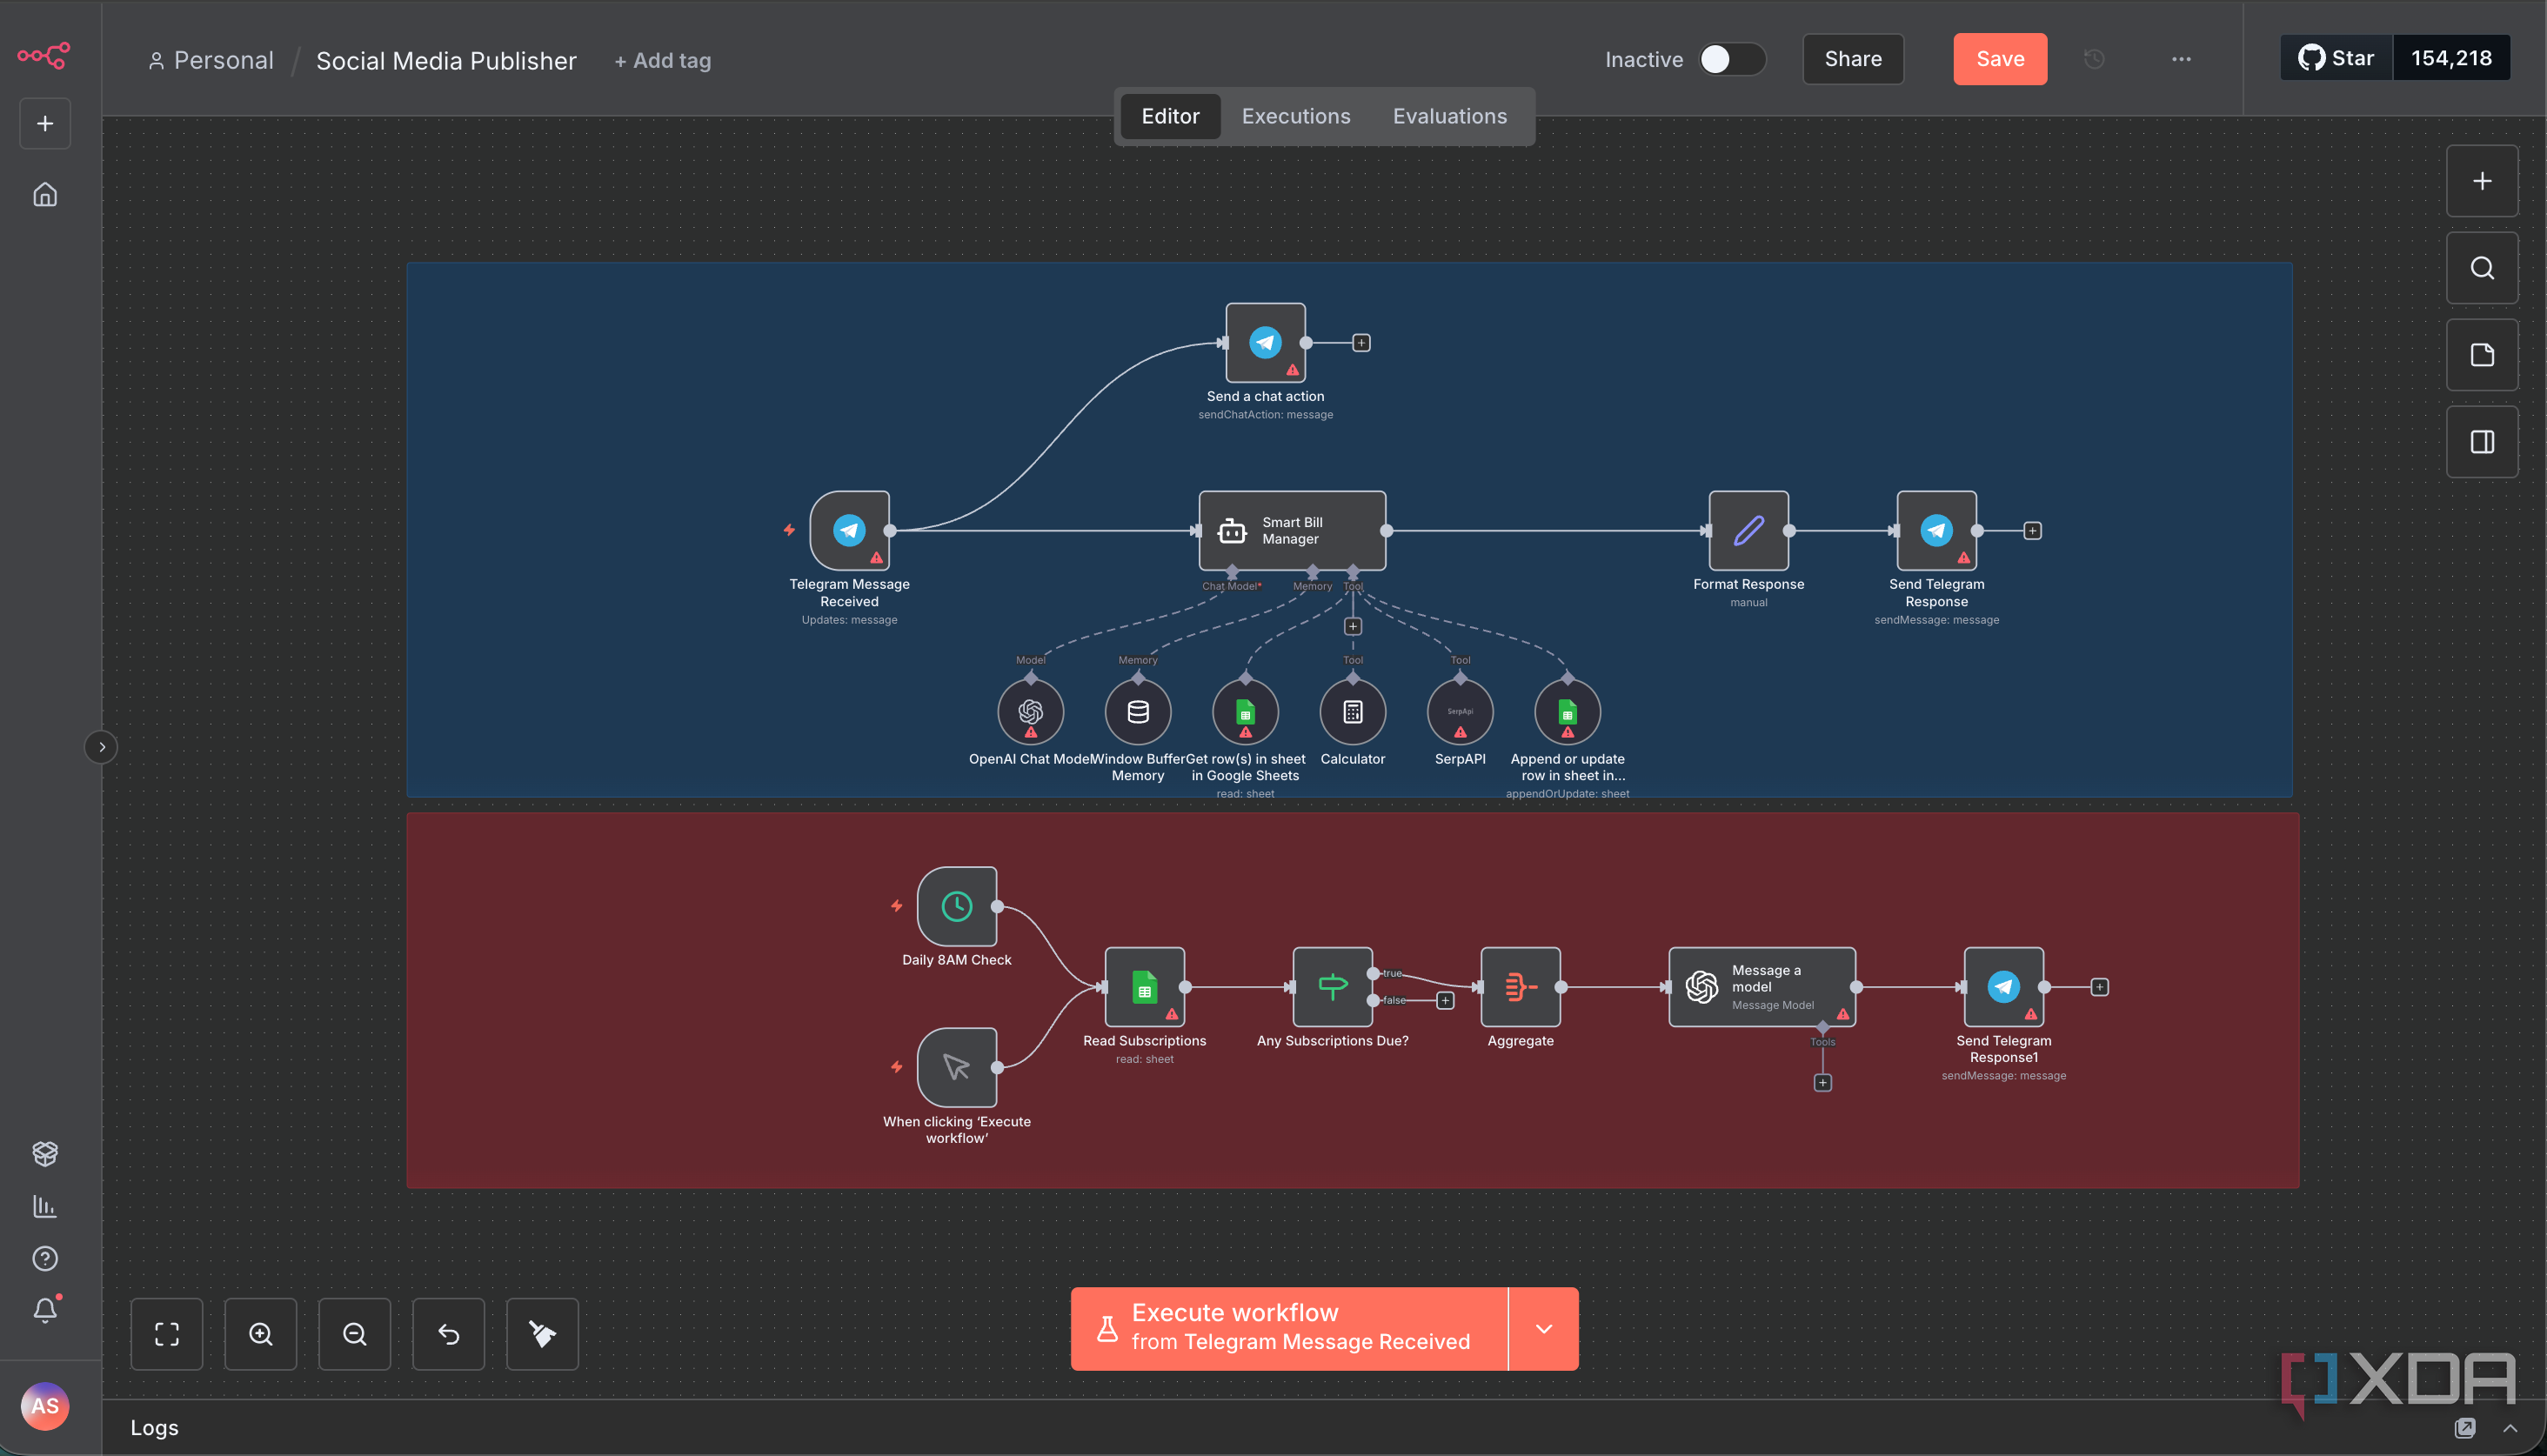Select the Message a model node
The height and width of the screenshot is (1456, 2547).
coord(1762,987)
